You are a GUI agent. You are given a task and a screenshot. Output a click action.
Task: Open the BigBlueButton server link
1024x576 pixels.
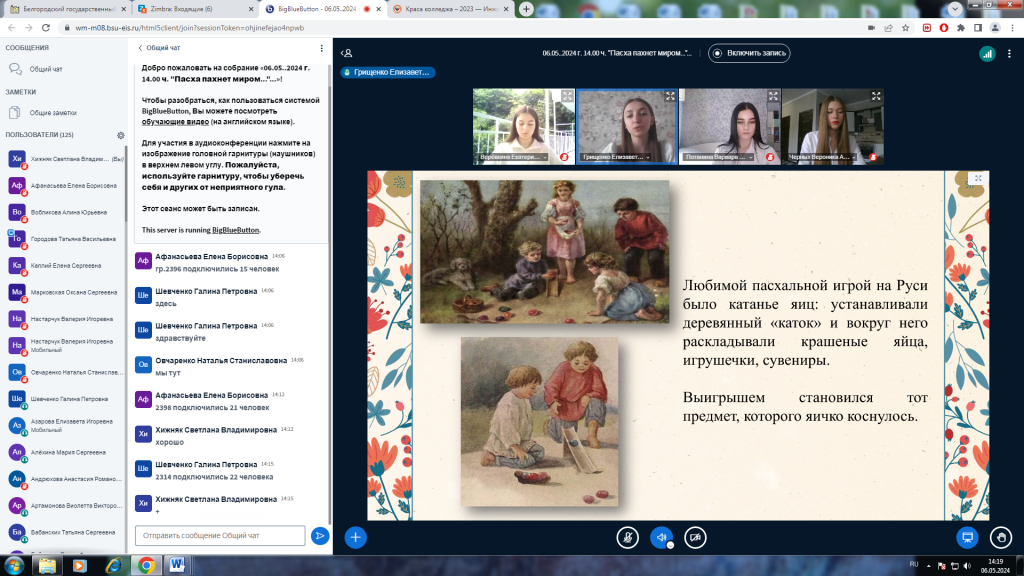(x=235, y=230)
